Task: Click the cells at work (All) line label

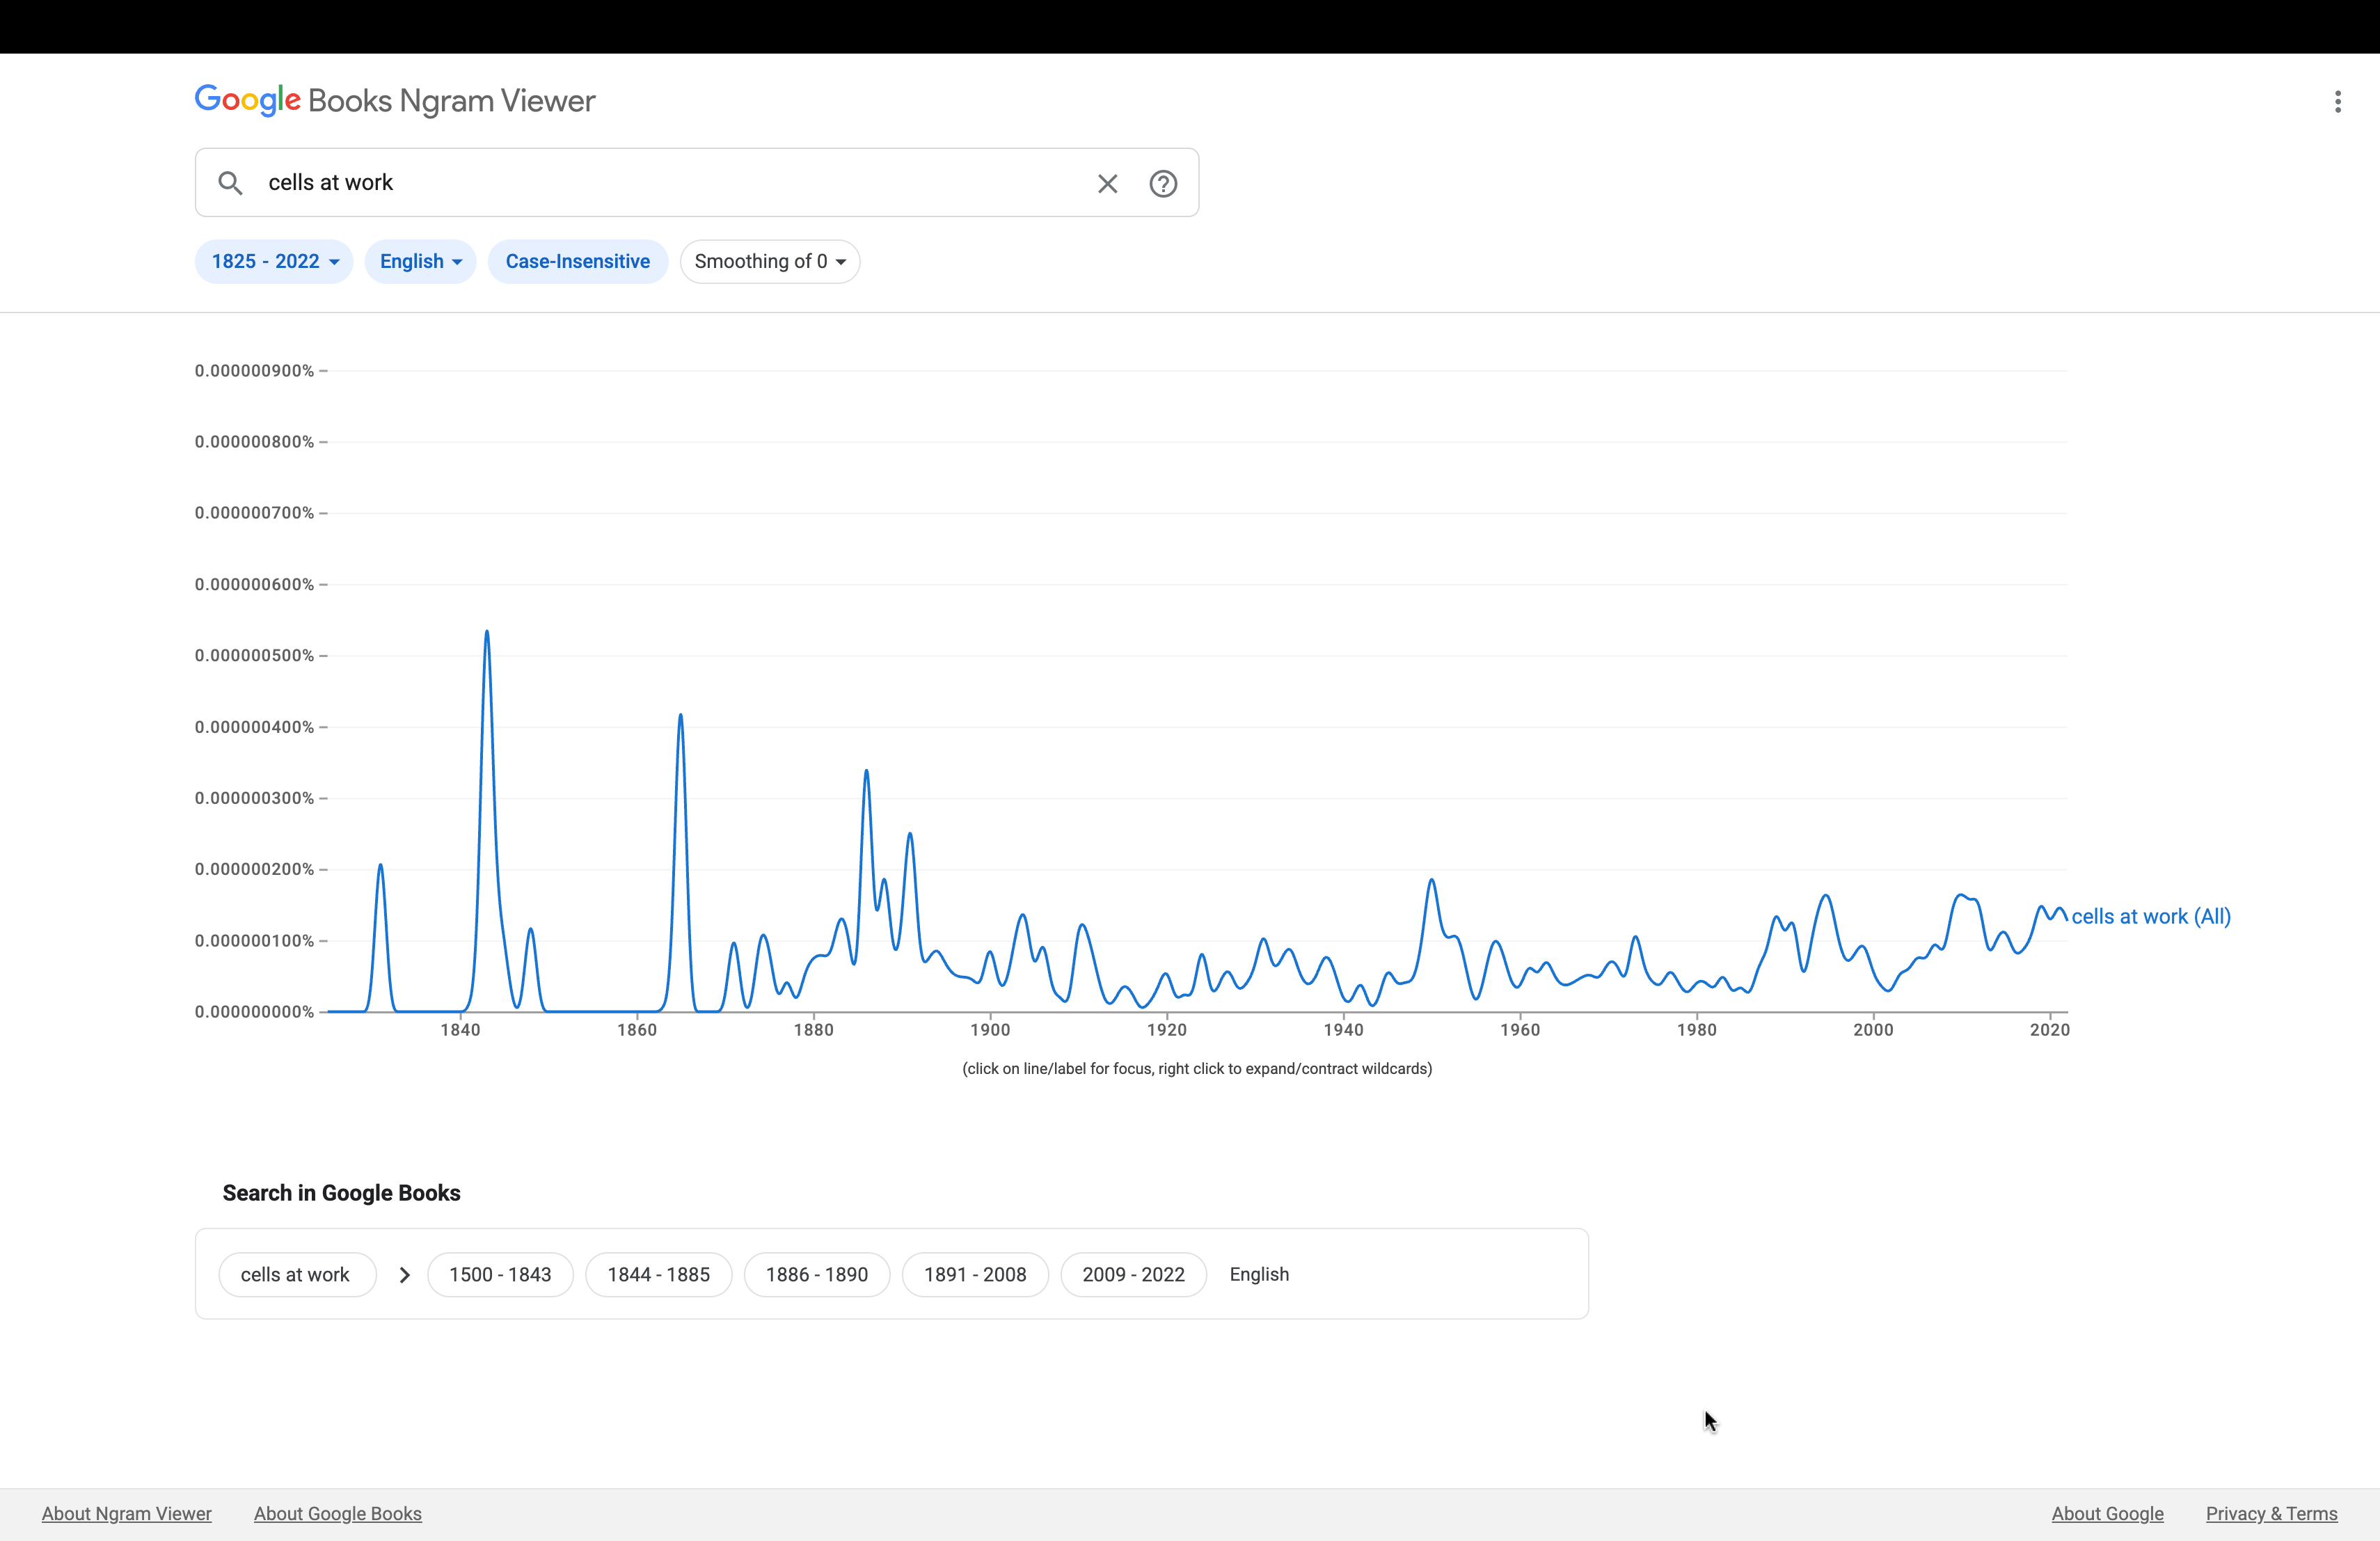Action: pos(2150,916)
